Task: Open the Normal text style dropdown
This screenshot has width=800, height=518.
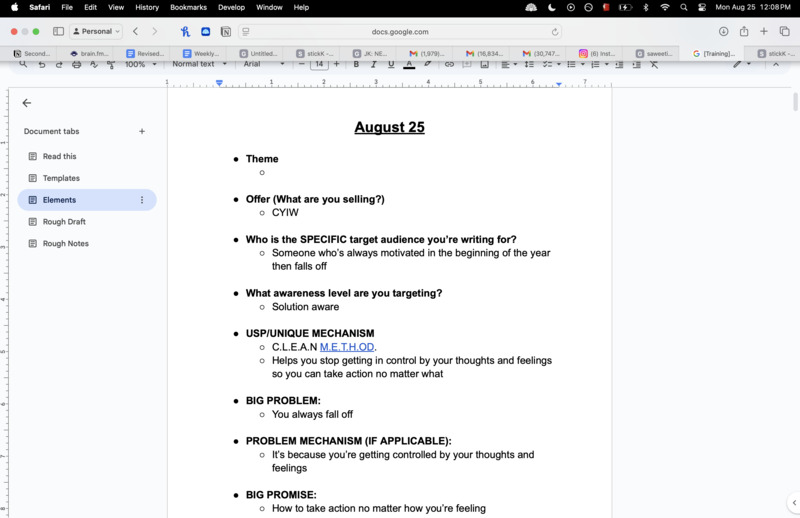Action: click(x=199, y=64)
